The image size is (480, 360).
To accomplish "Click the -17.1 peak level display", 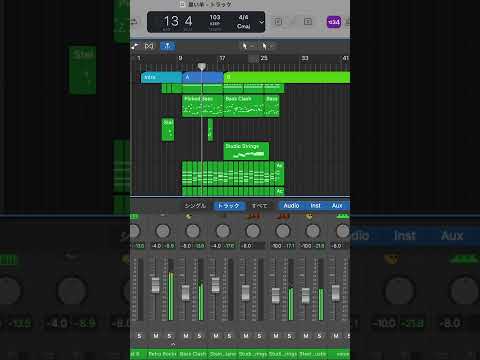I will [290, 246].
